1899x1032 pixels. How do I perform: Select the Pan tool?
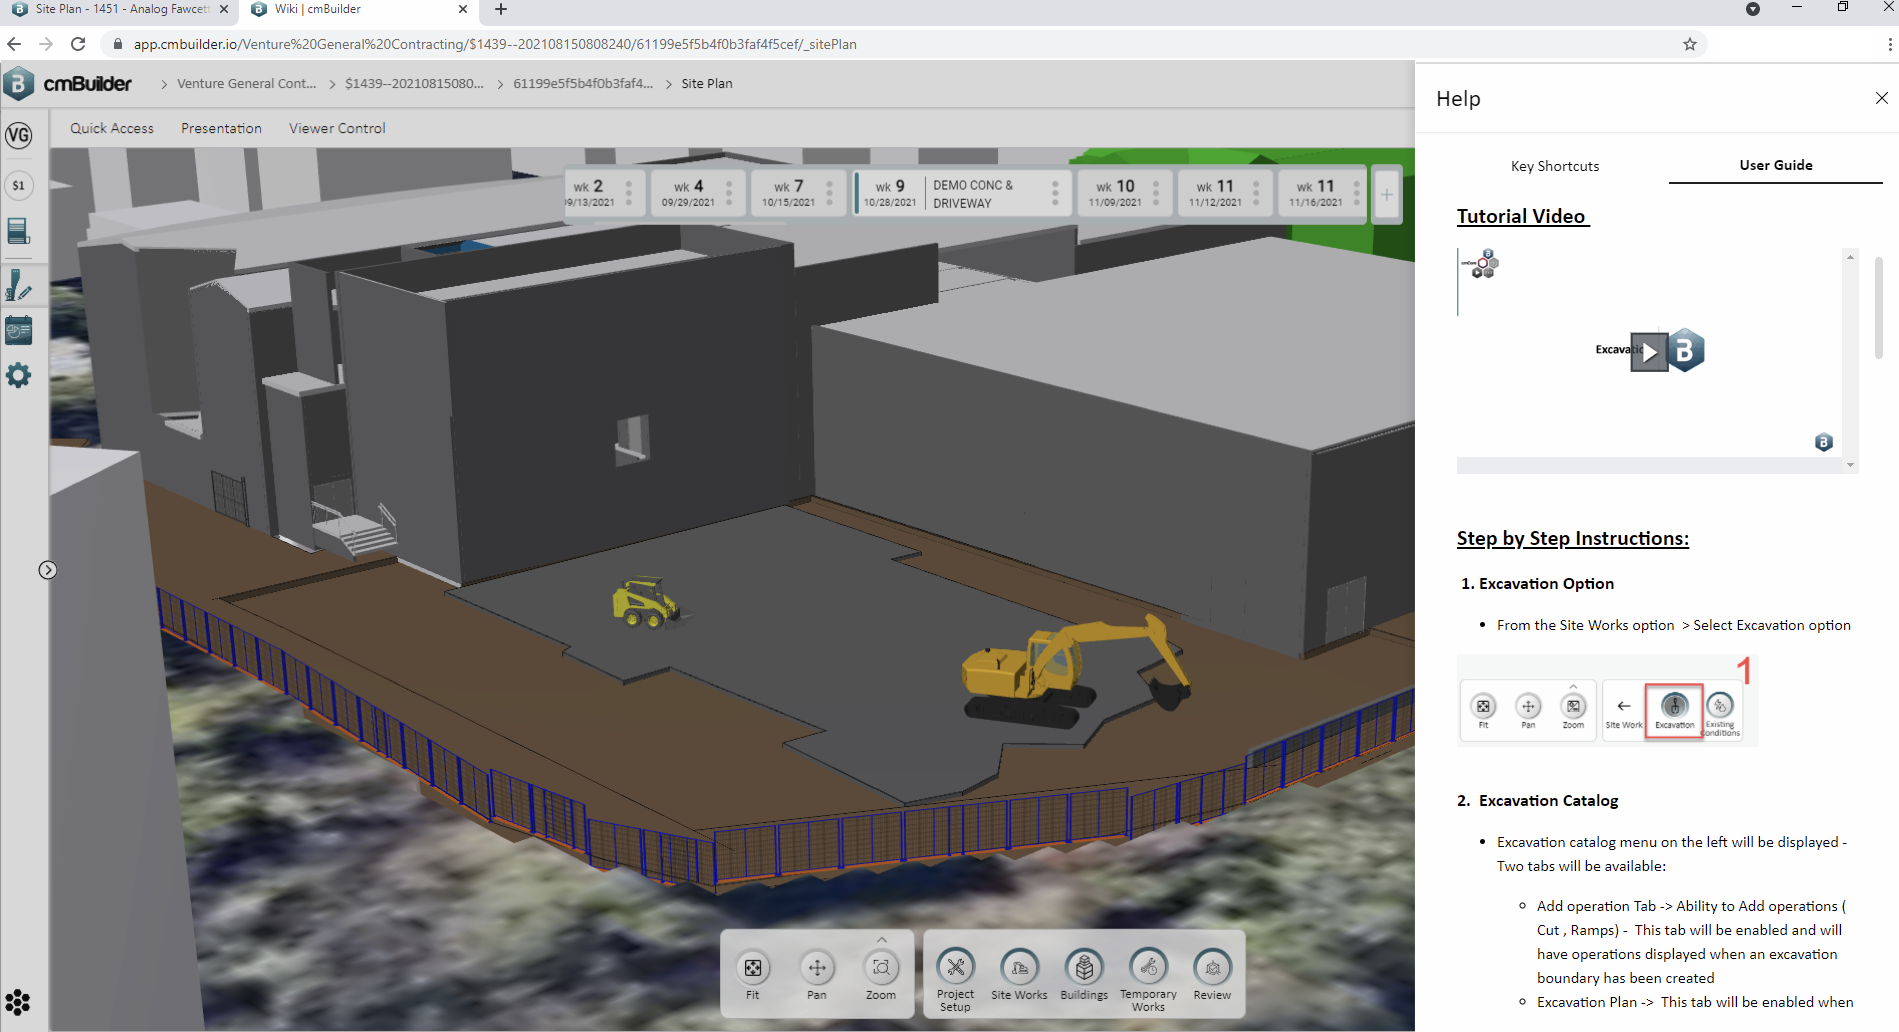(x=817, y=974)
